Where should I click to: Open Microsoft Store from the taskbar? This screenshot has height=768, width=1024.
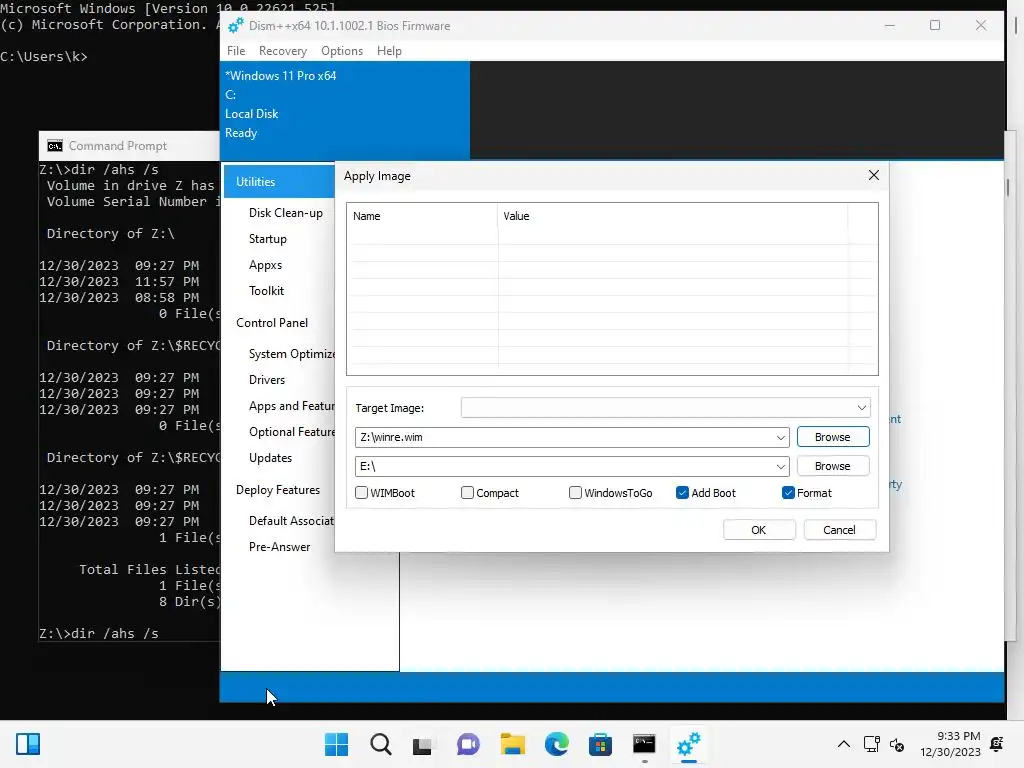click(600, 744)
